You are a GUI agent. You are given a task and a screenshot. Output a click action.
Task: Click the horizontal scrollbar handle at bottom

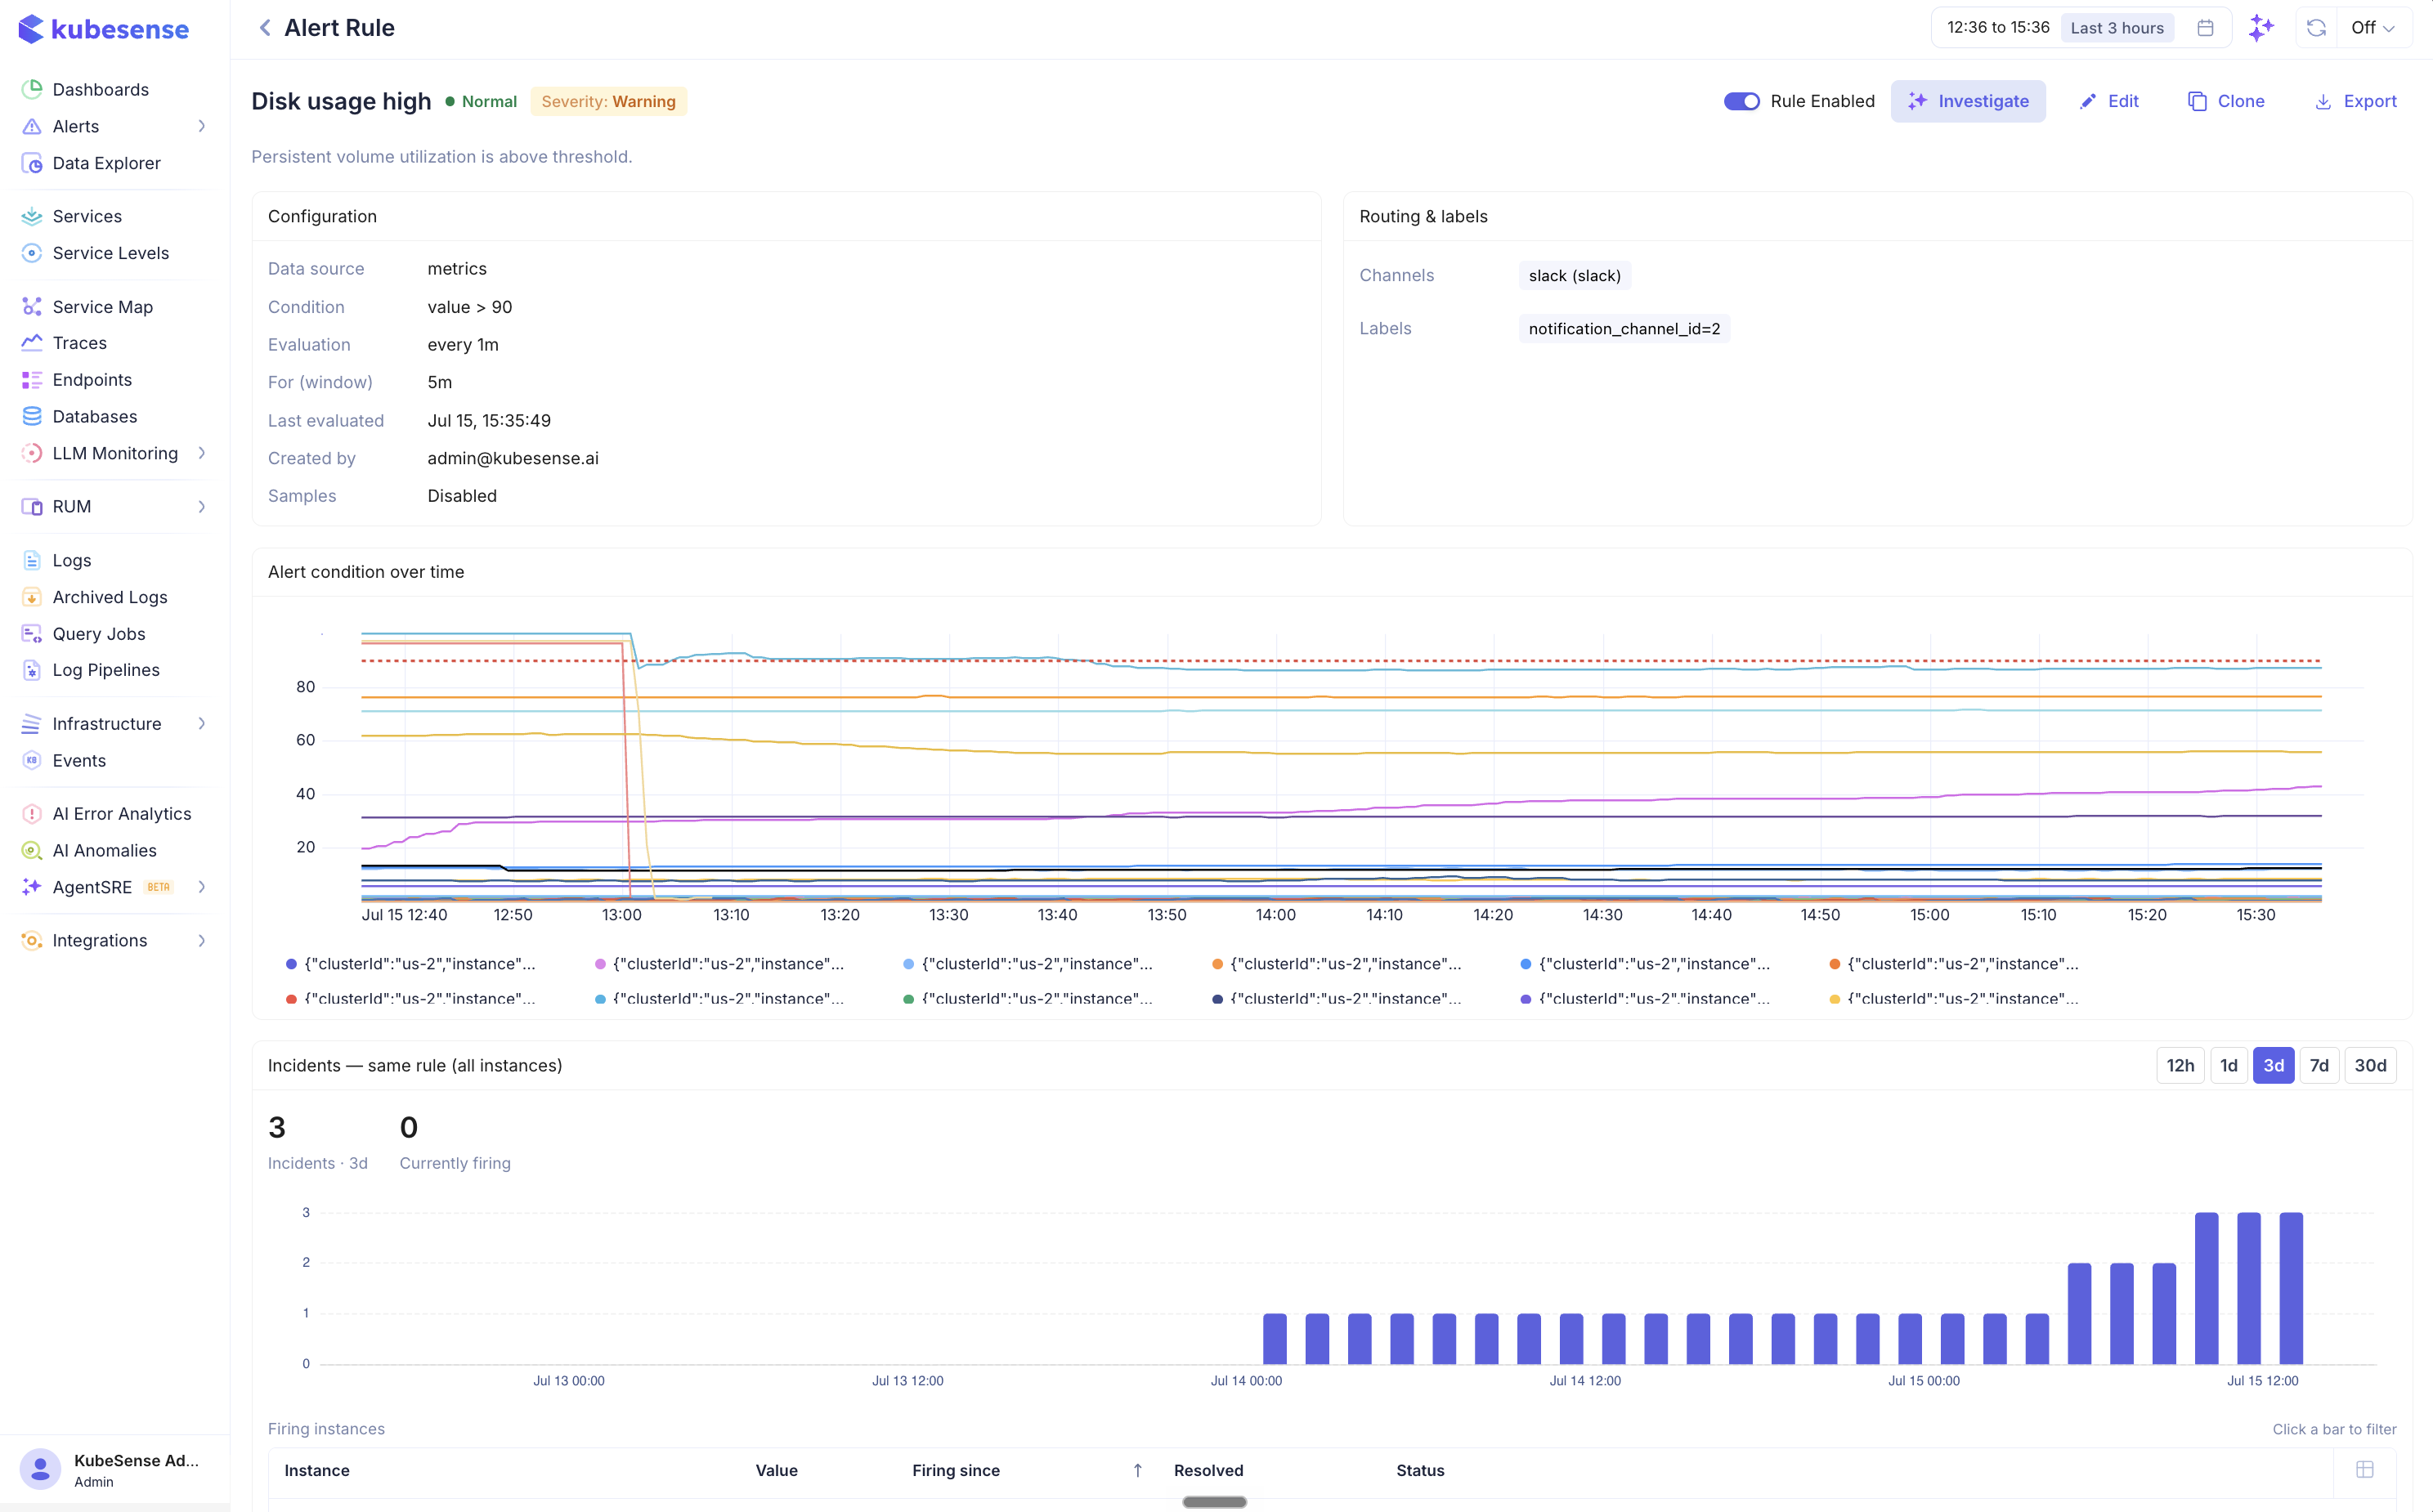pos(1214,1502)
